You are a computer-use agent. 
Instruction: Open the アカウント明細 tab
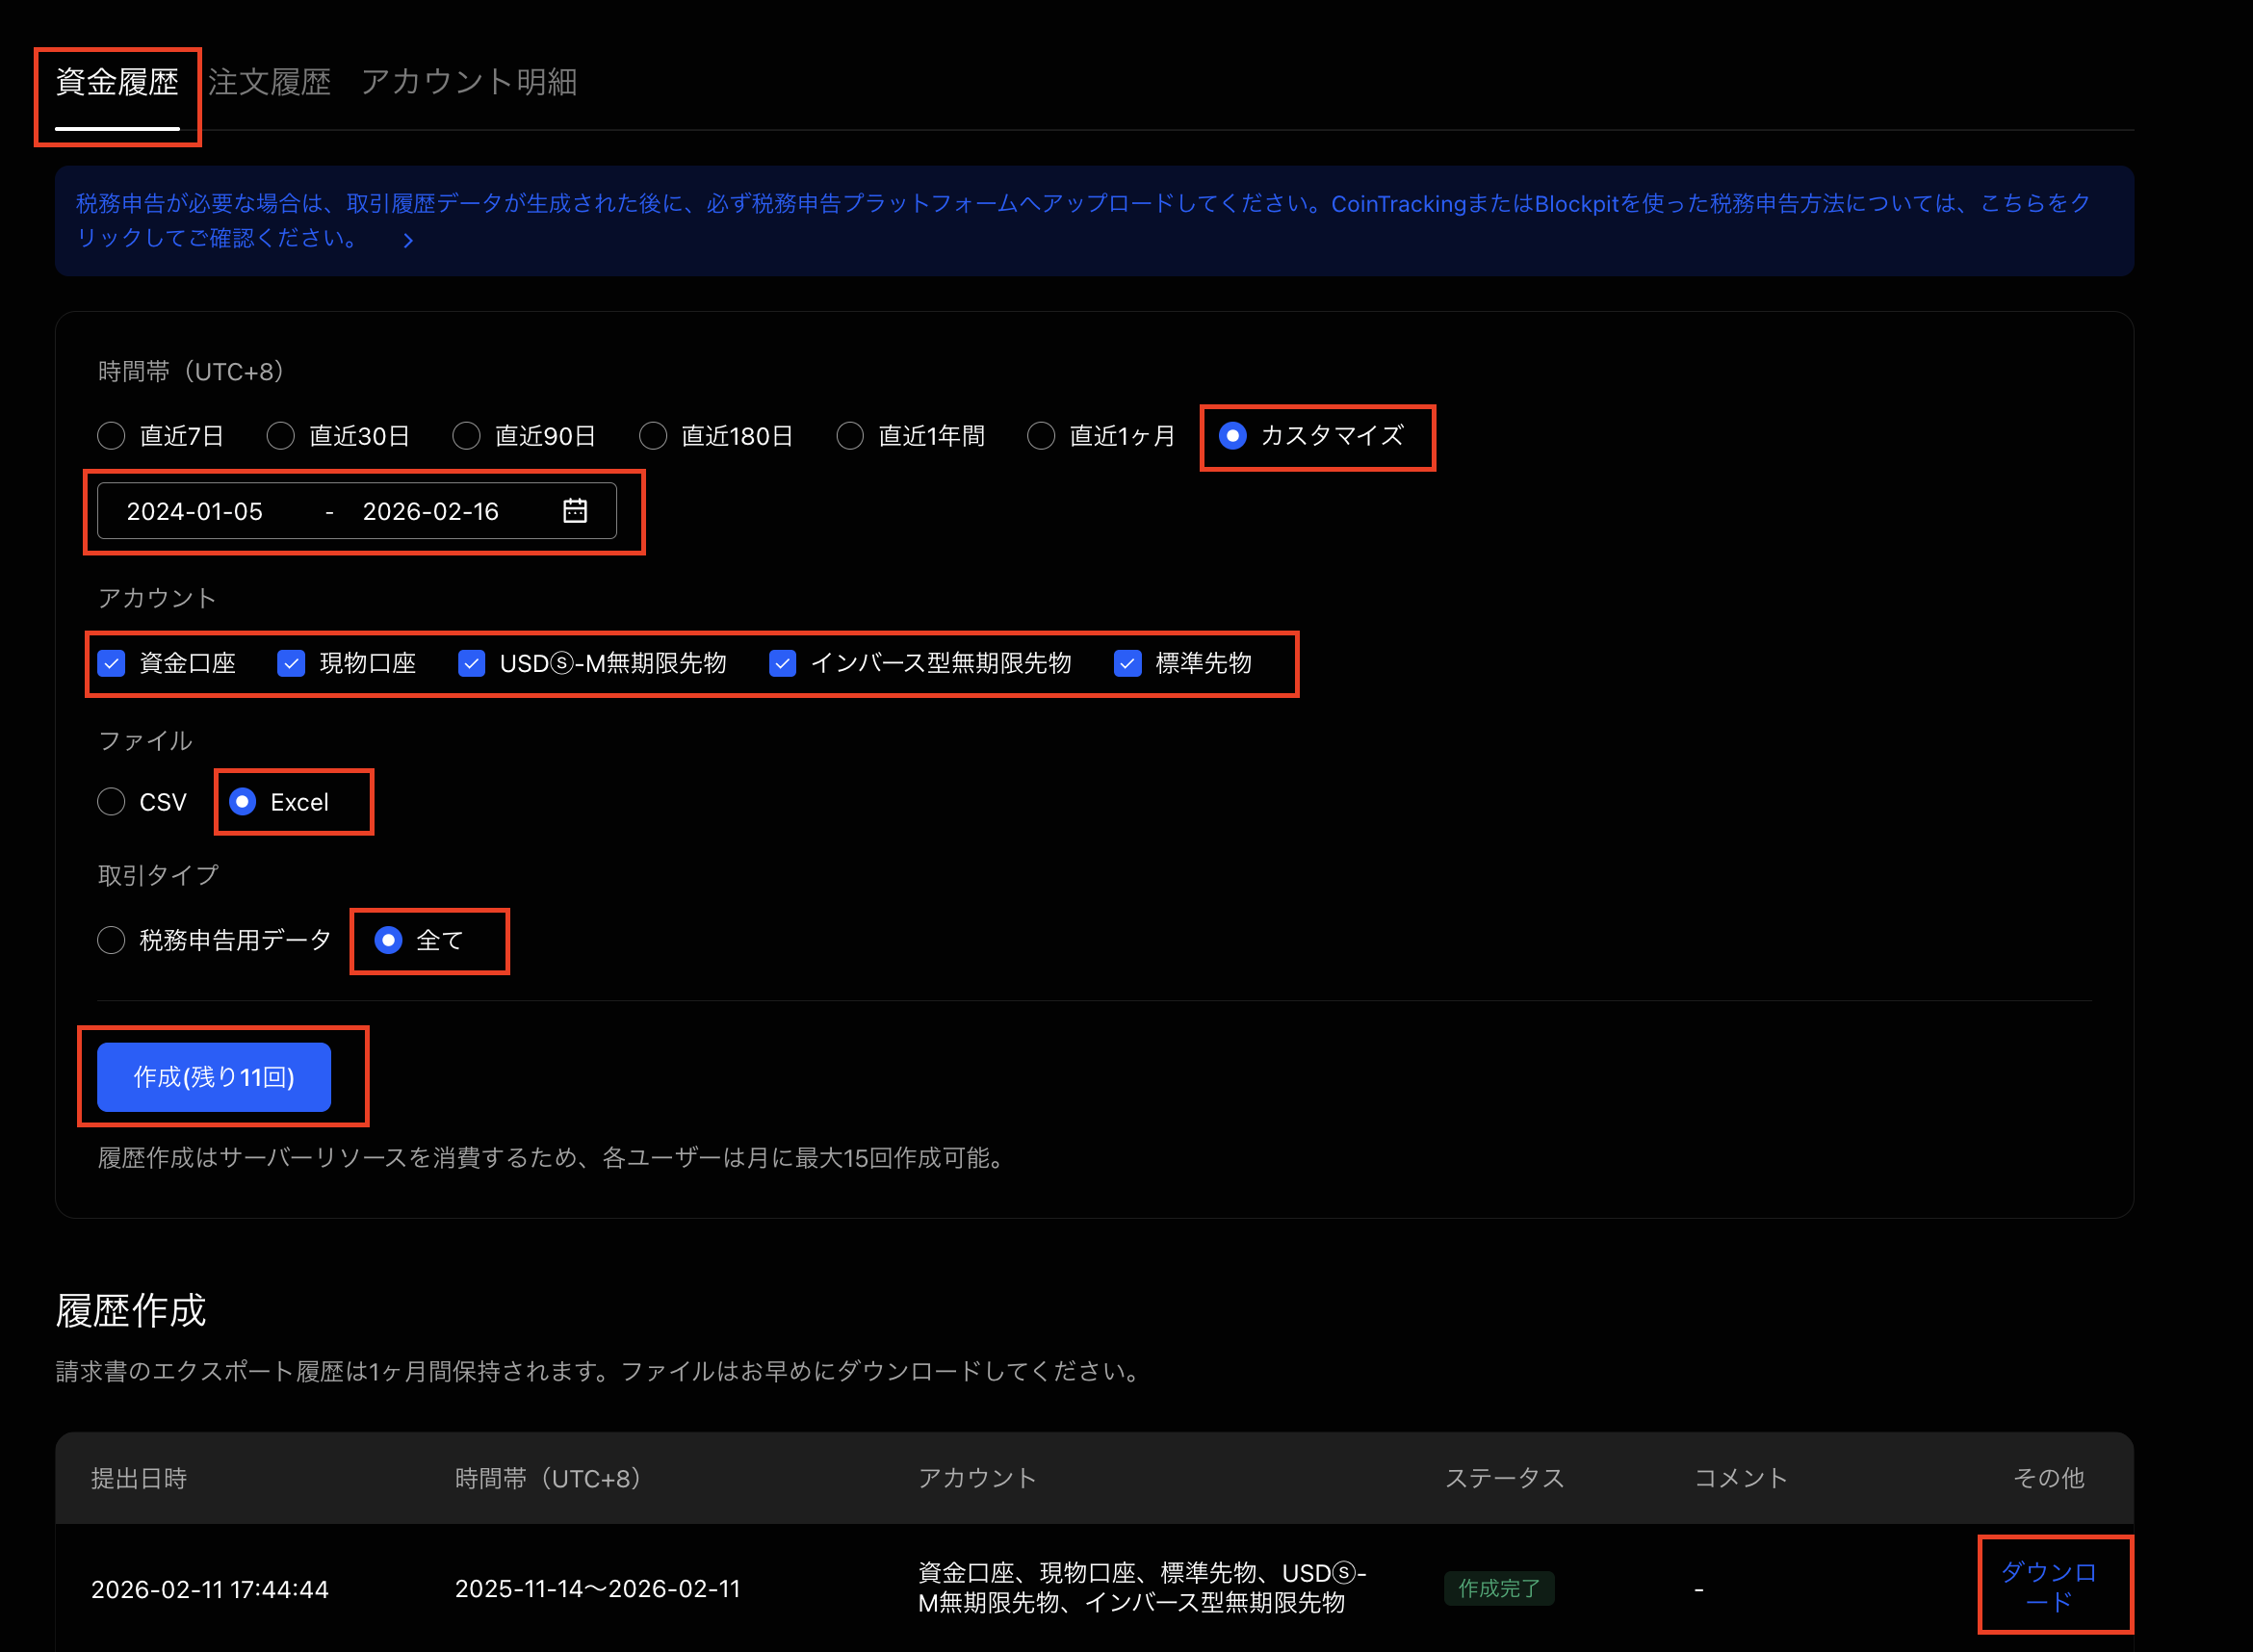tap(469, 82)
